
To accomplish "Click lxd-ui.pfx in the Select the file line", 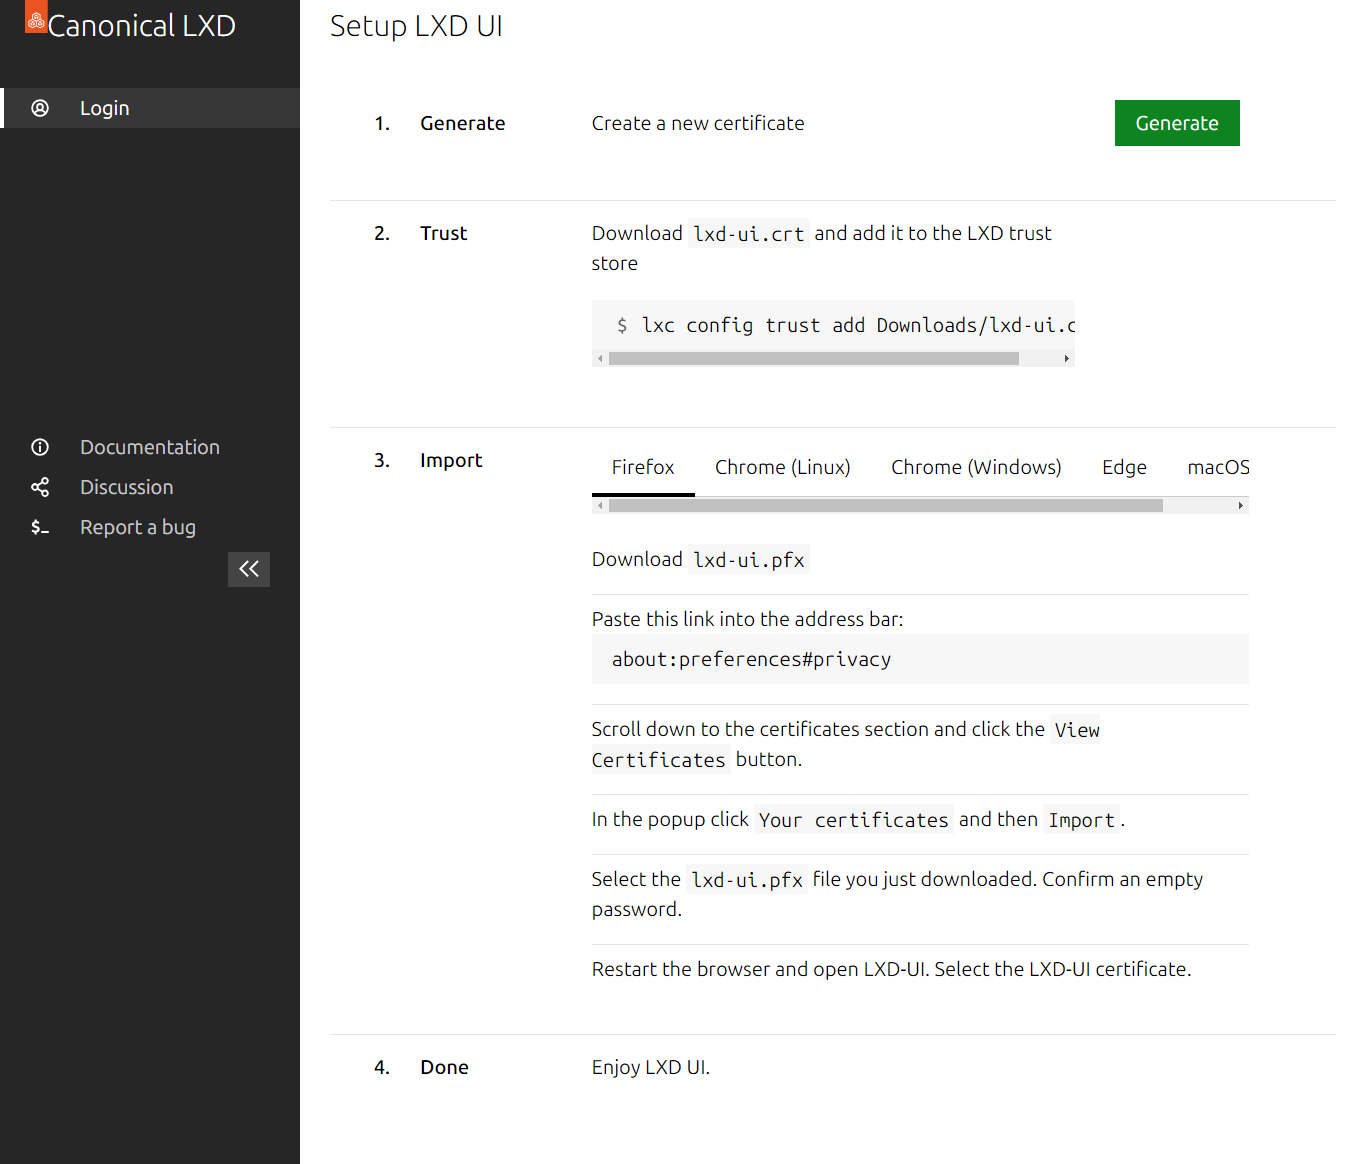I will coord(747,880).
